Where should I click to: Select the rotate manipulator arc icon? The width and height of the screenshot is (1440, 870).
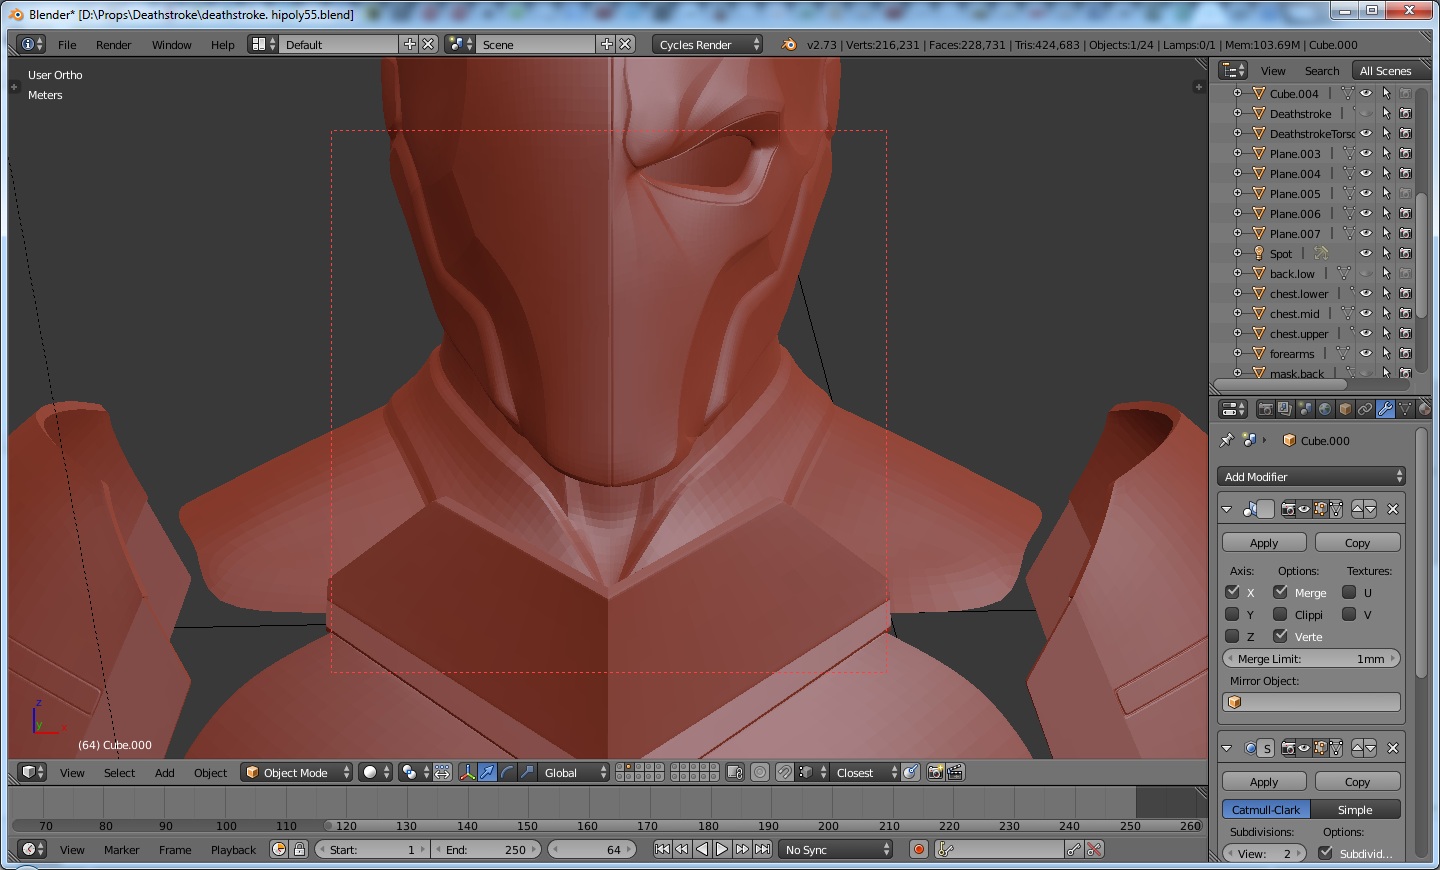tap(507, 772)
